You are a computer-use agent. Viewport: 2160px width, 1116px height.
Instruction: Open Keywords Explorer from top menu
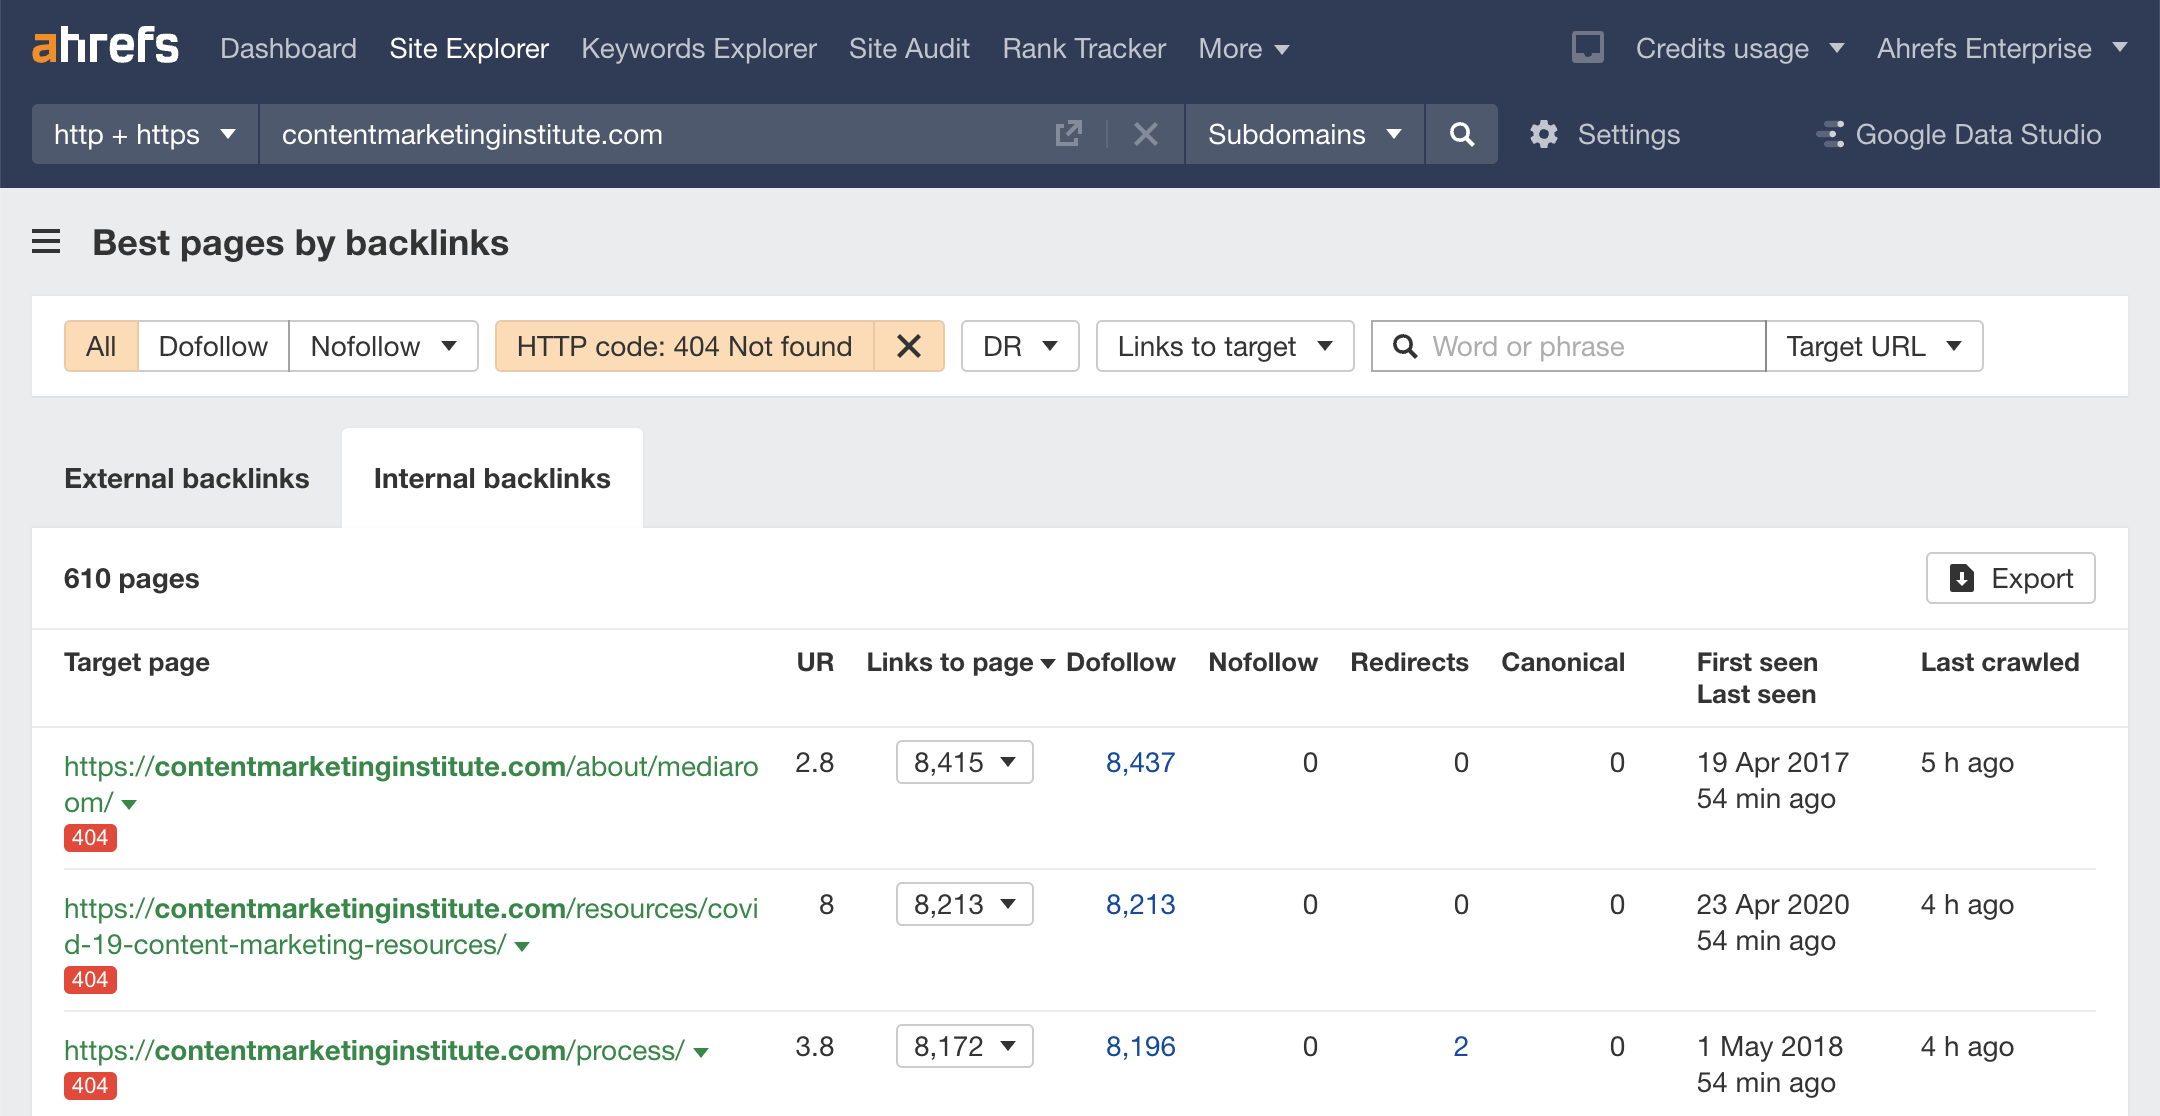[x=698, y=48]
